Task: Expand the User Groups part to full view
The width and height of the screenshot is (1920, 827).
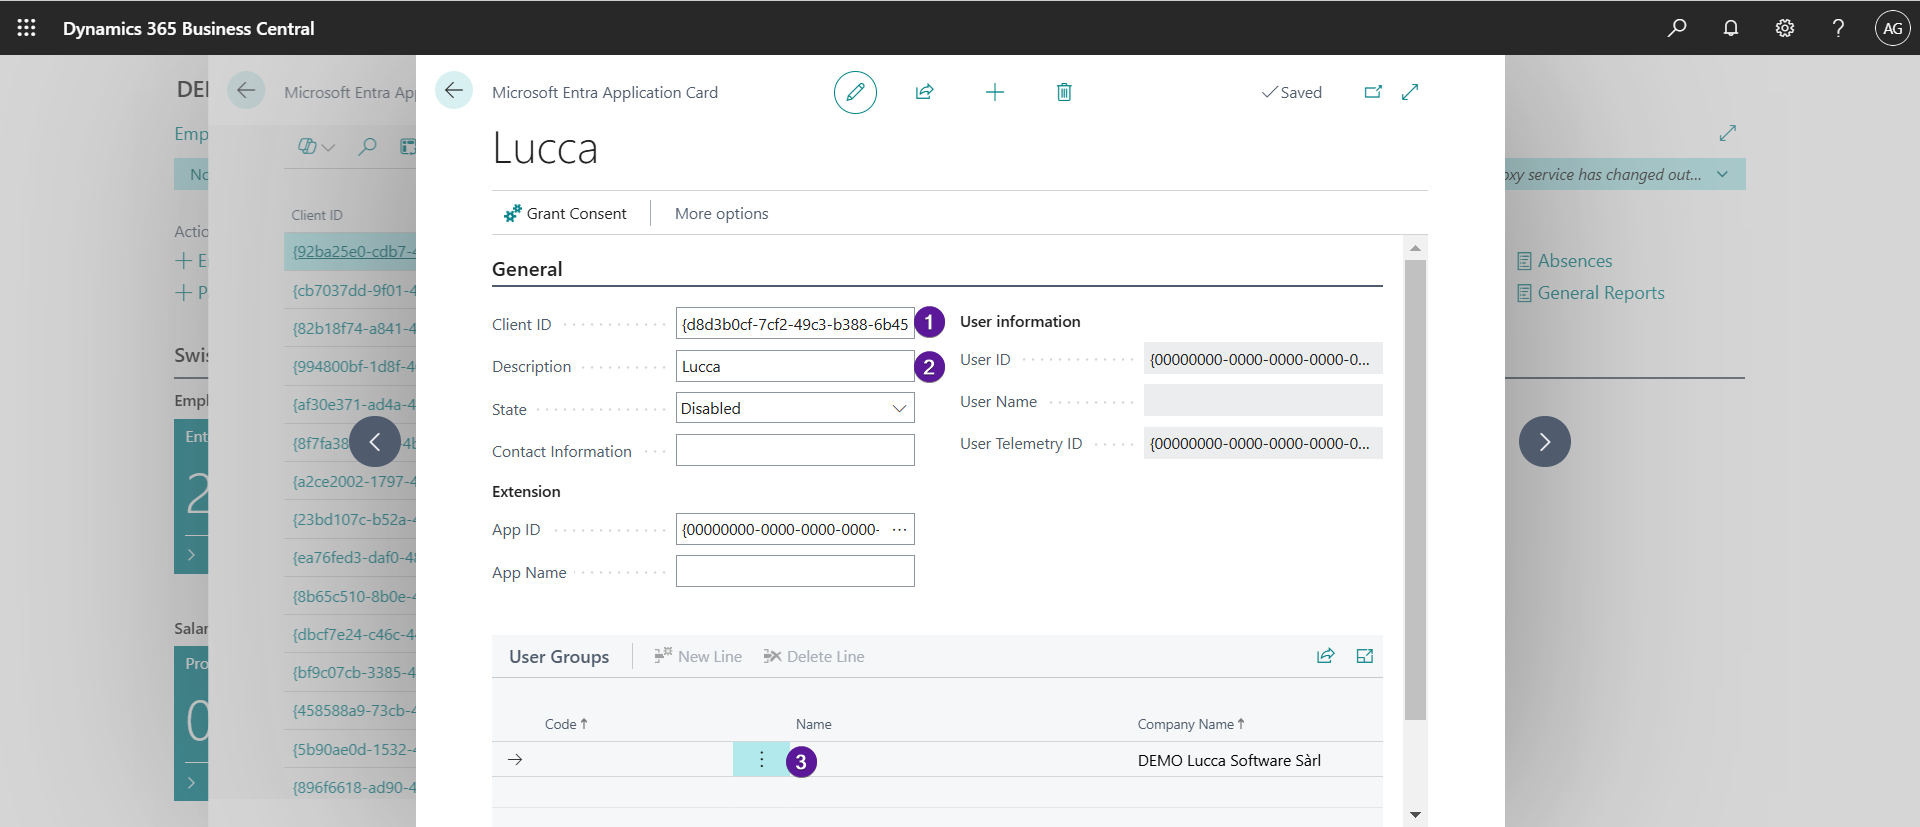Action: click(x=1365, y=656)
